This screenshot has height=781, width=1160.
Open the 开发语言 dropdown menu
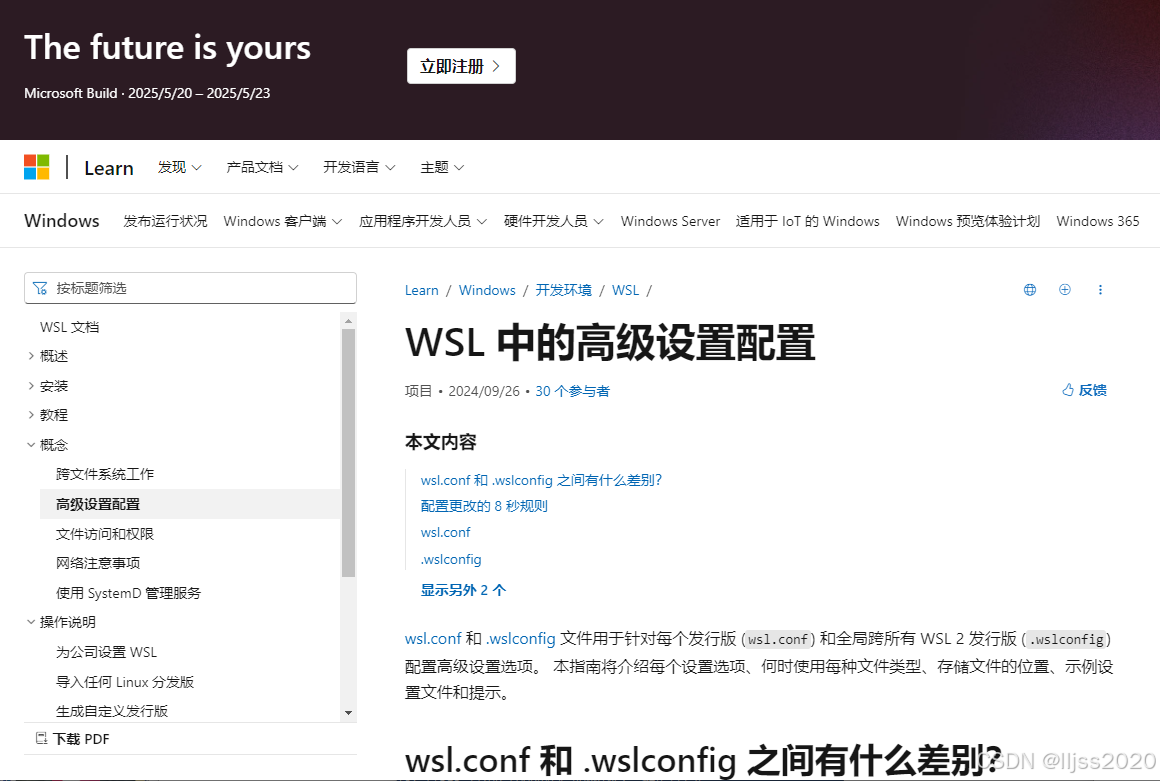(x=360, y=168)
